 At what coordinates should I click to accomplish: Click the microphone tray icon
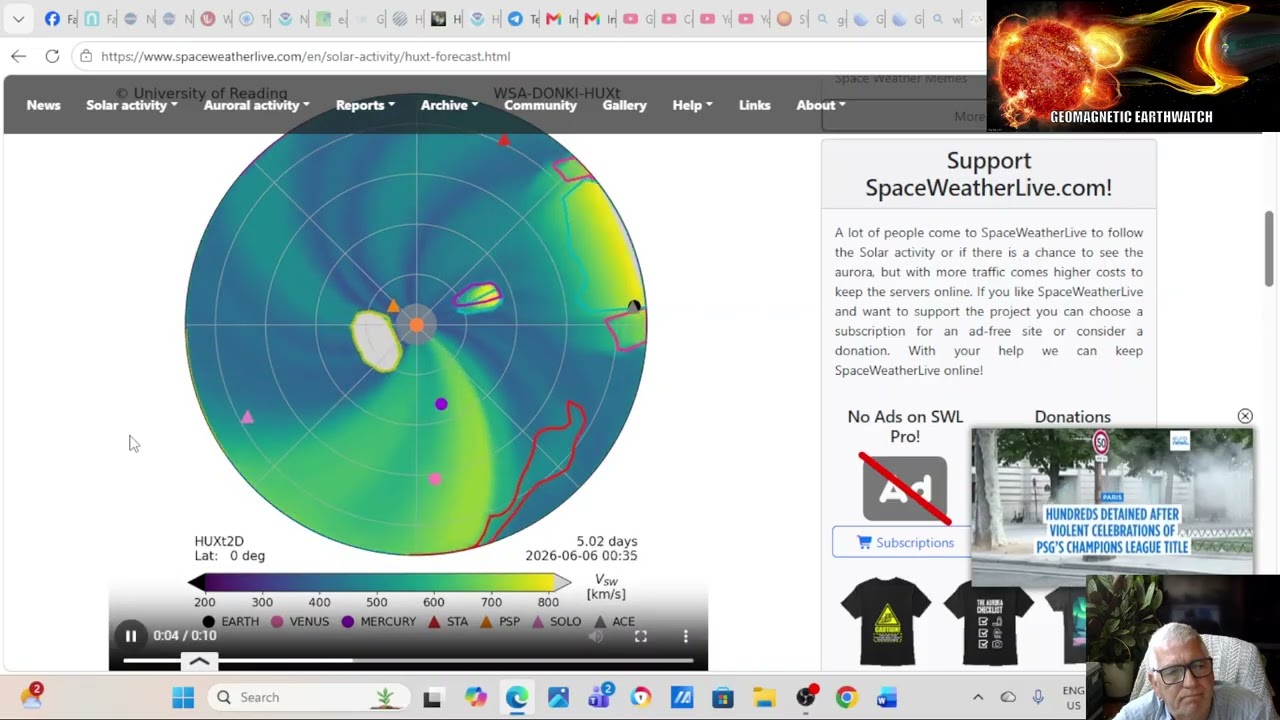click(x=1038, y=697)
